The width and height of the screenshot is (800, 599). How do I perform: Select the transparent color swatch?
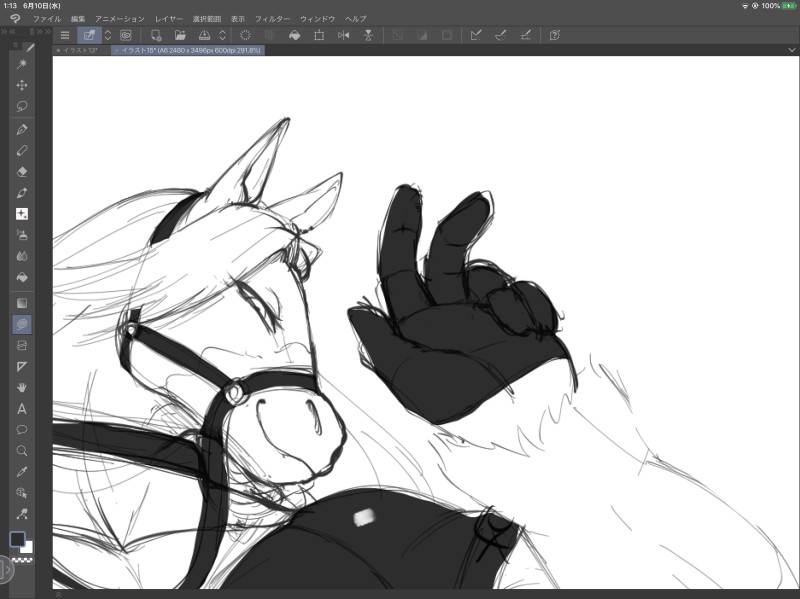(22, 560)
